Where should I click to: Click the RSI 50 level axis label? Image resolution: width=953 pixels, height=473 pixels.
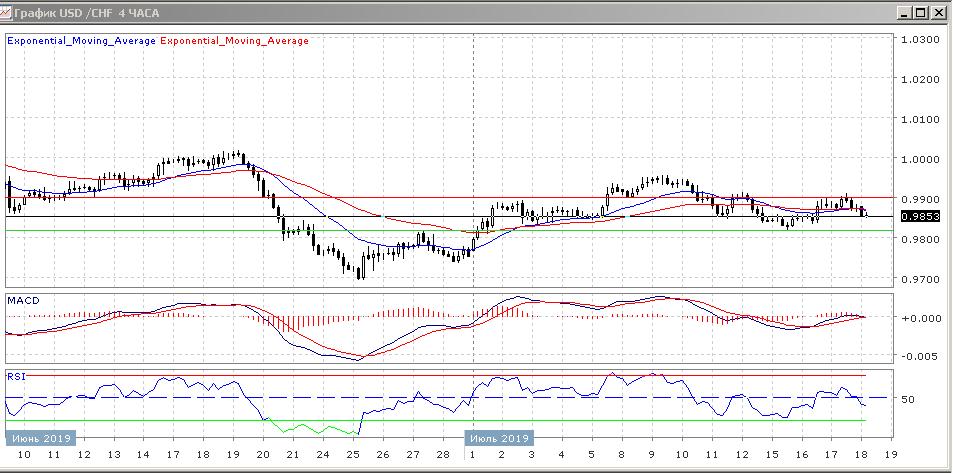[x=909, y=399]
